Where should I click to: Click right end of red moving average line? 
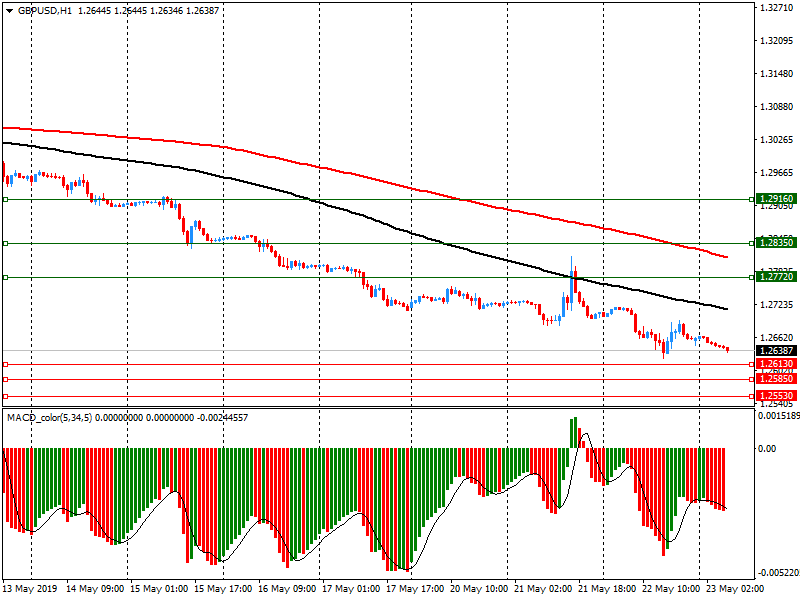(x=726, y=257)
